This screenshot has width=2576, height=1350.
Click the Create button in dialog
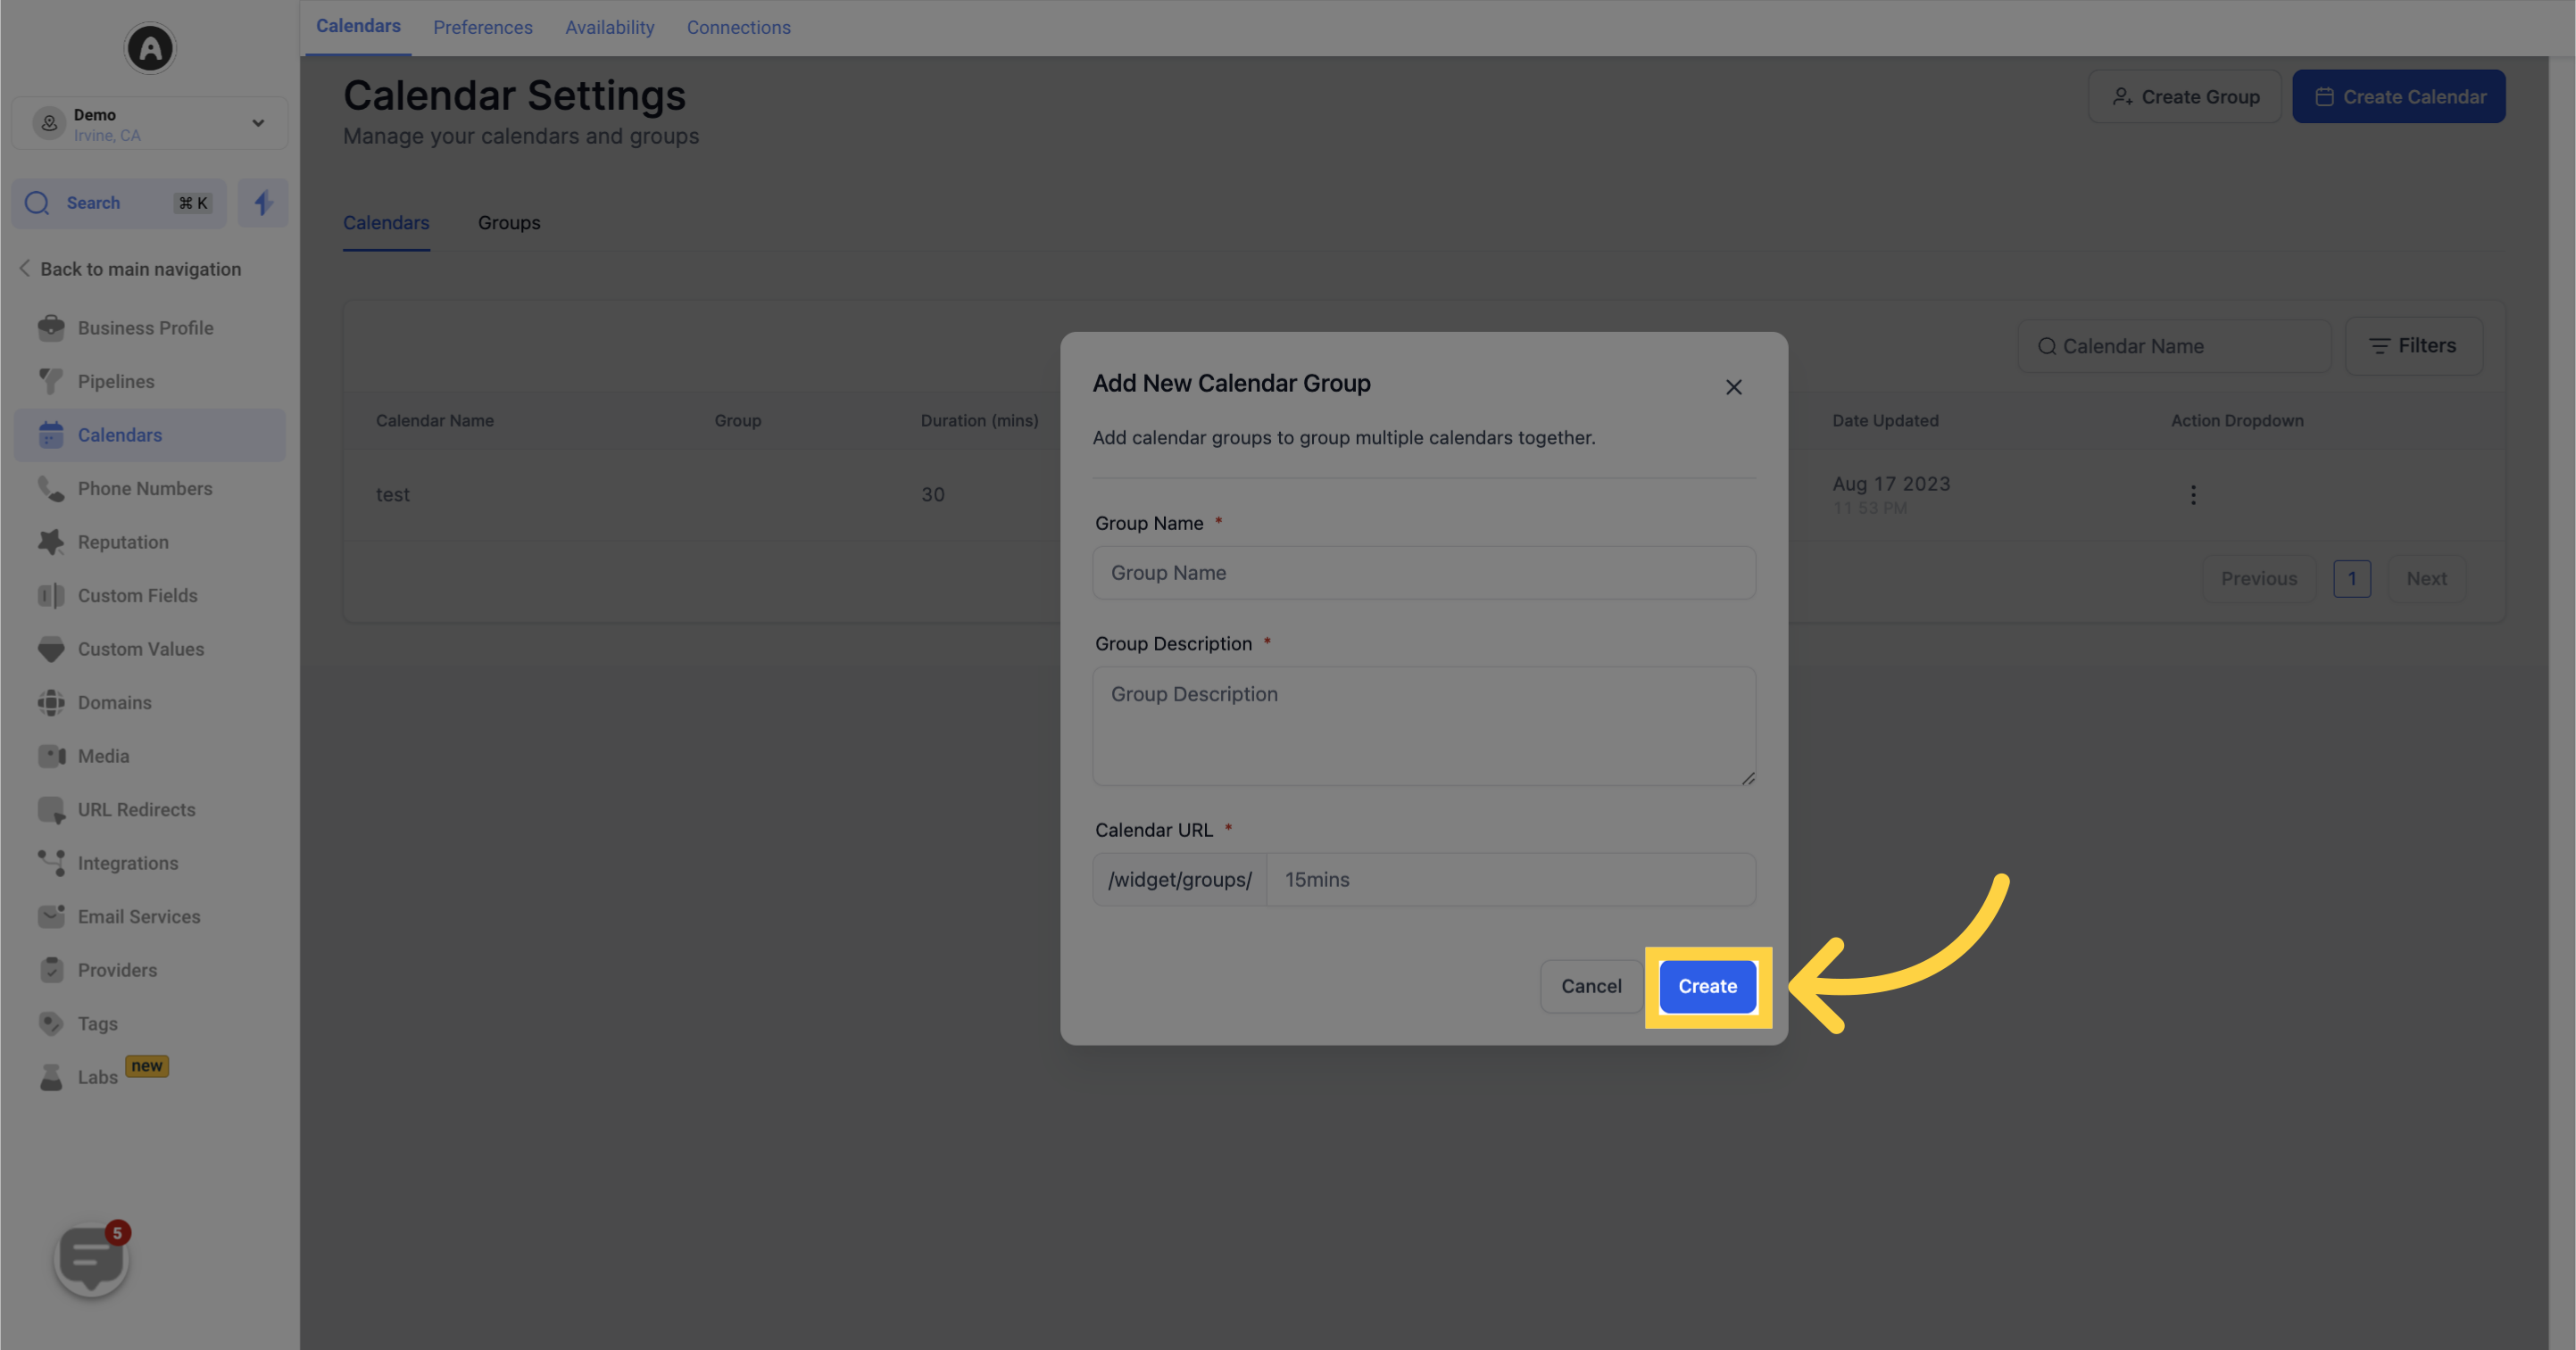[x=1707, y=986]
